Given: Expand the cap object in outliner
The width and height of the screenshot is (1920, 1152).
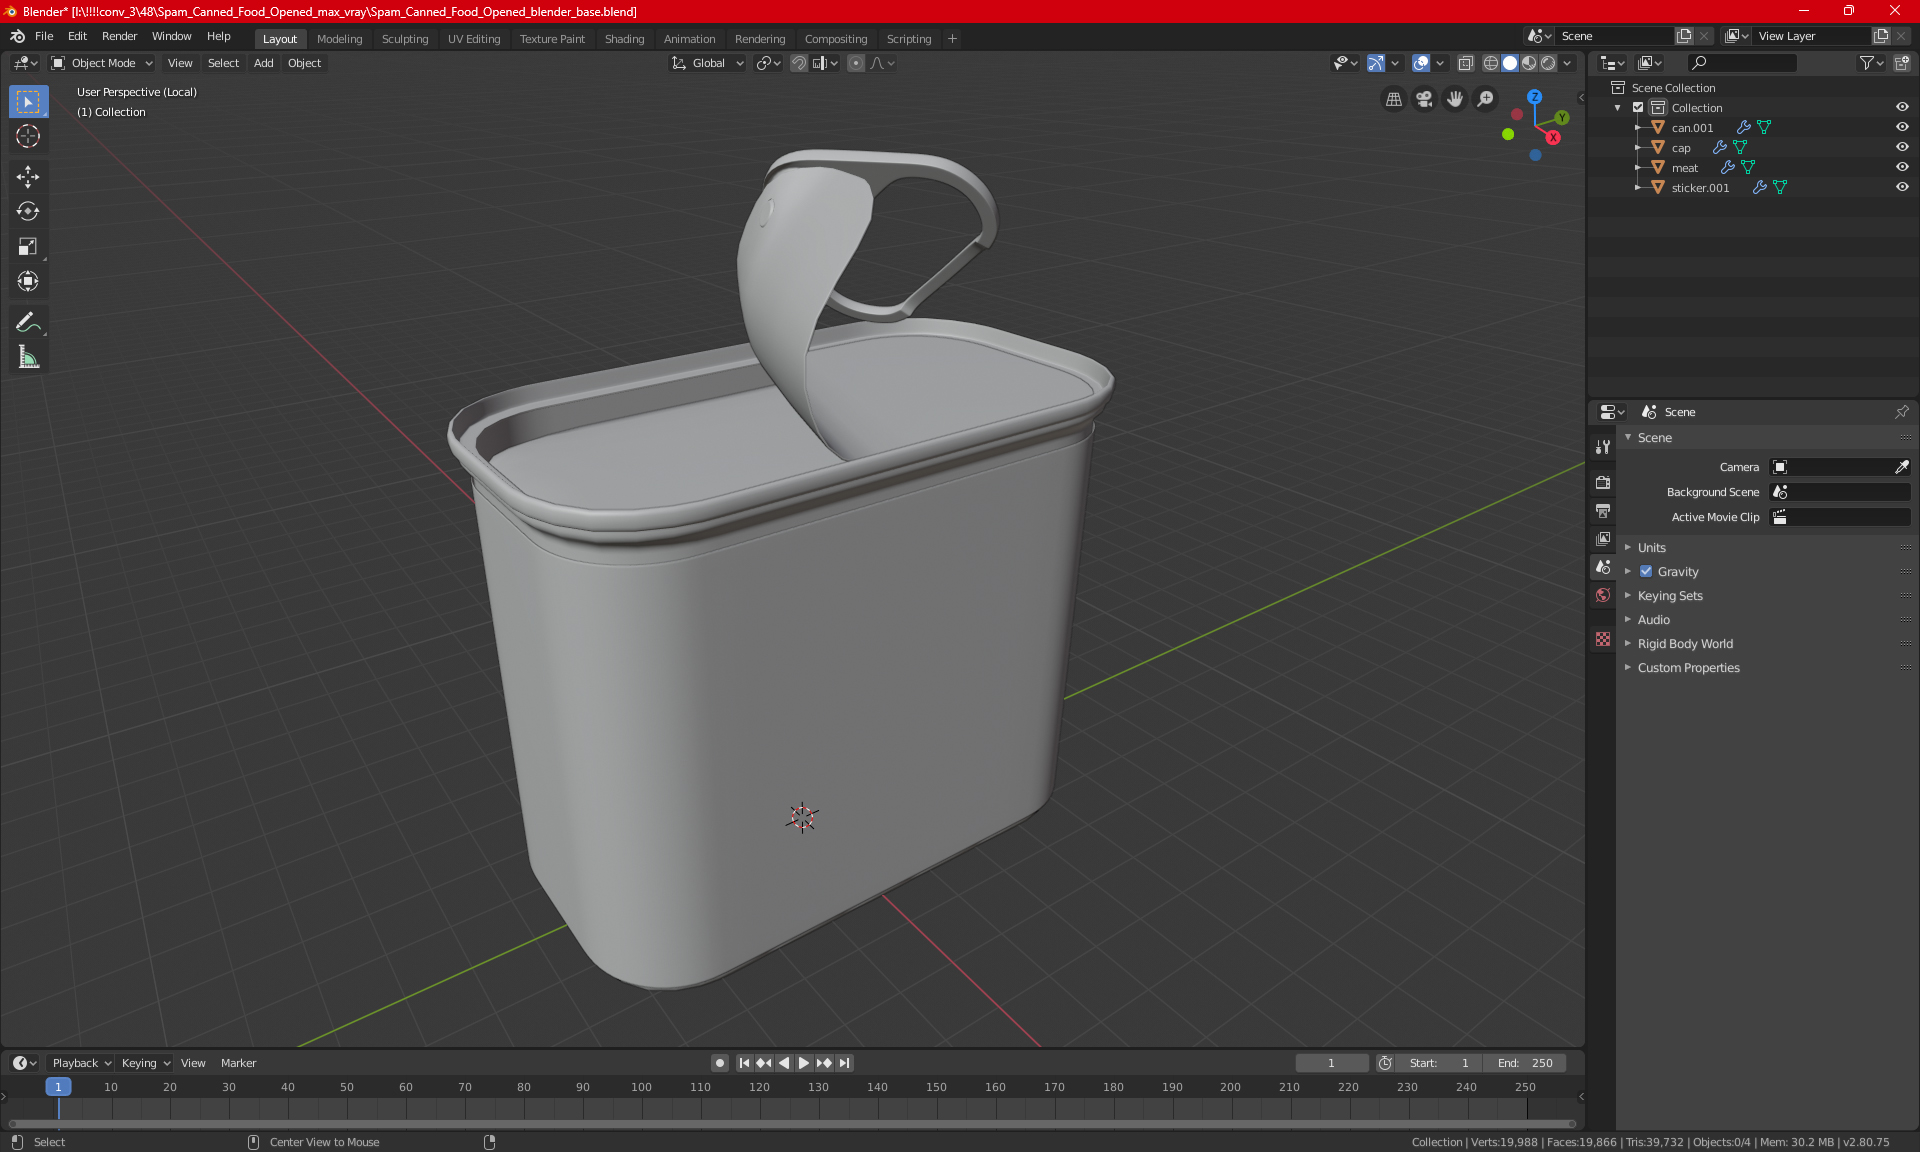Looking at the screenshot, I should click(1637, 147).
